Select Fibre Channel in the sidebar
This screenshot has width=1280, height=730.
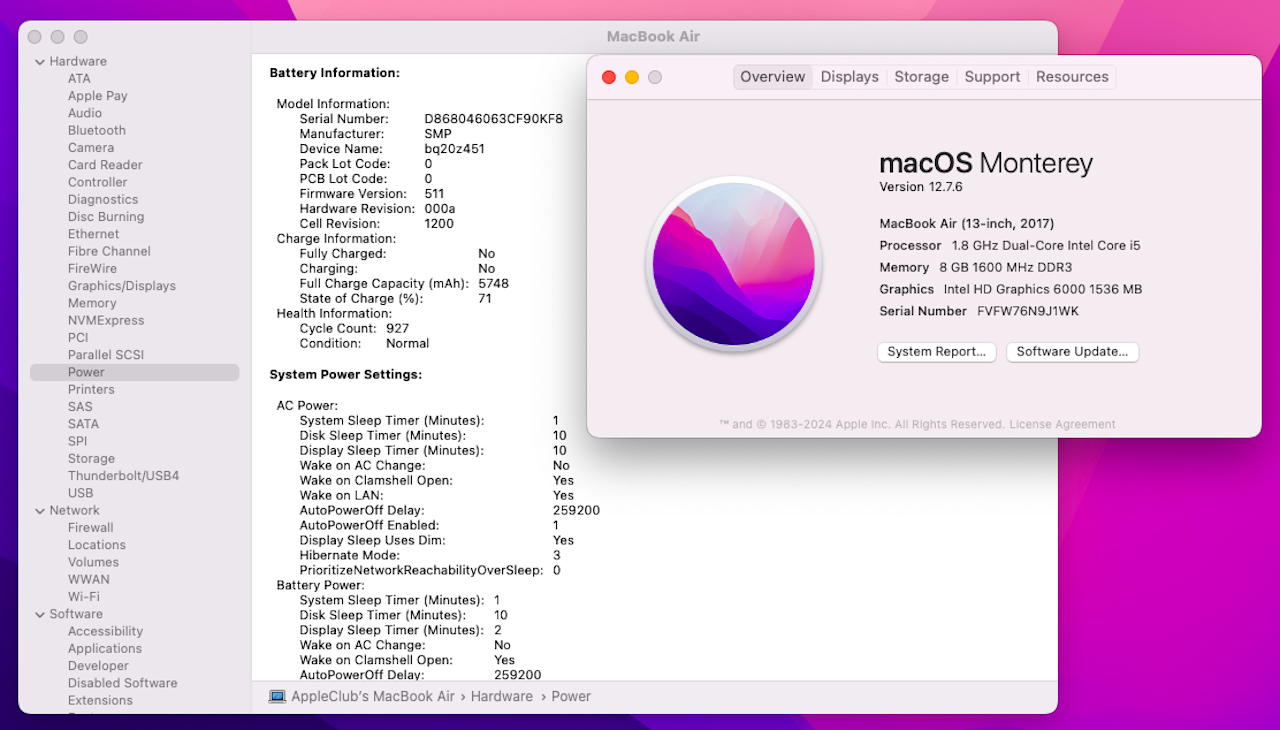(x=109, y=251)
